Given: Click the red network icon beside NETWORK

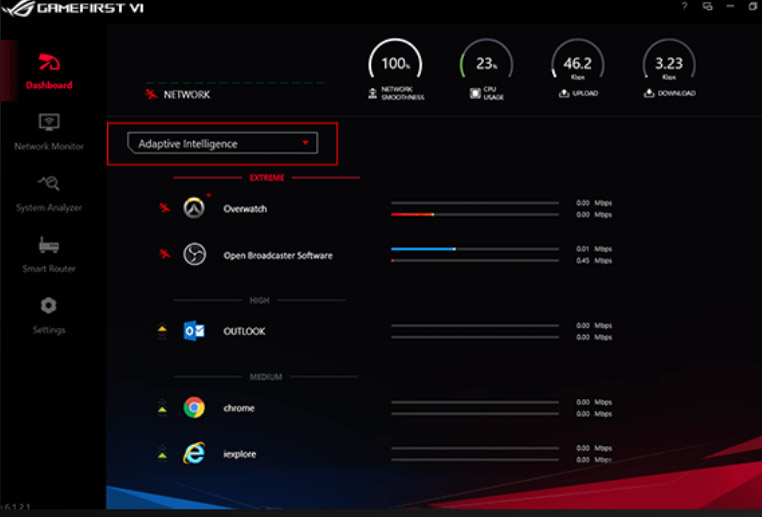Looking at the screenshot, I should point(151,94).
